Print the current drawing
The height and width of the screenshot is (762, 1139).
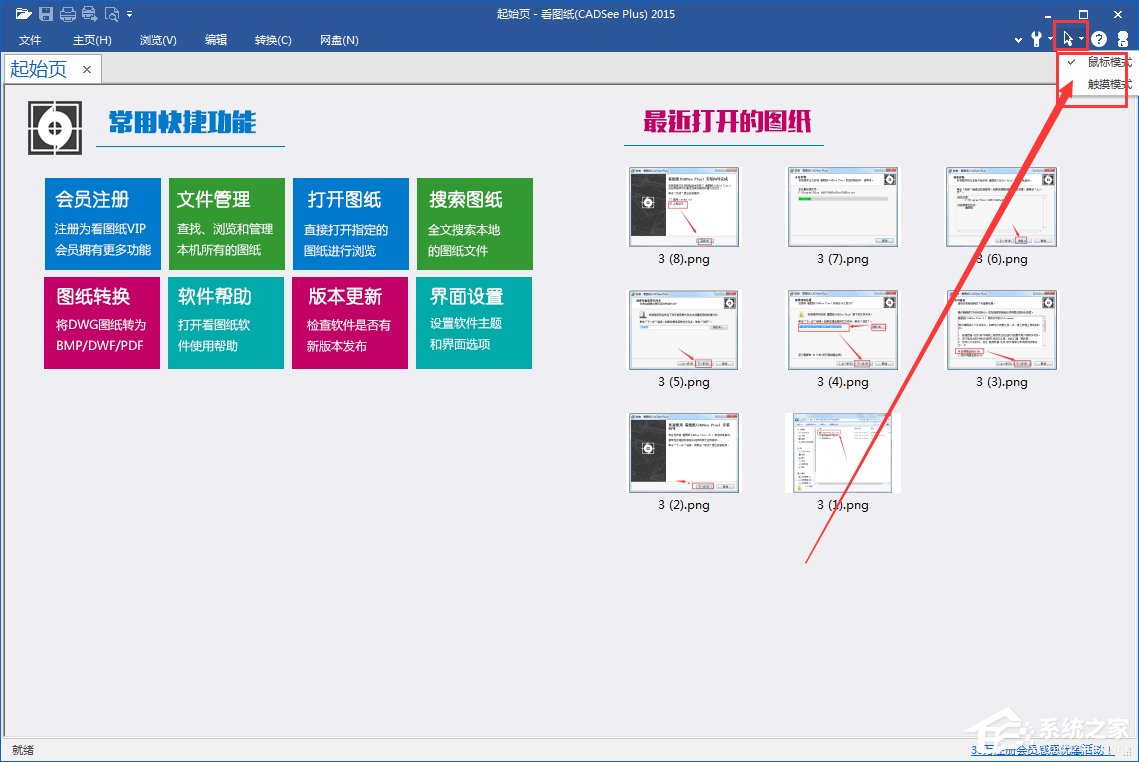point(68,14)
